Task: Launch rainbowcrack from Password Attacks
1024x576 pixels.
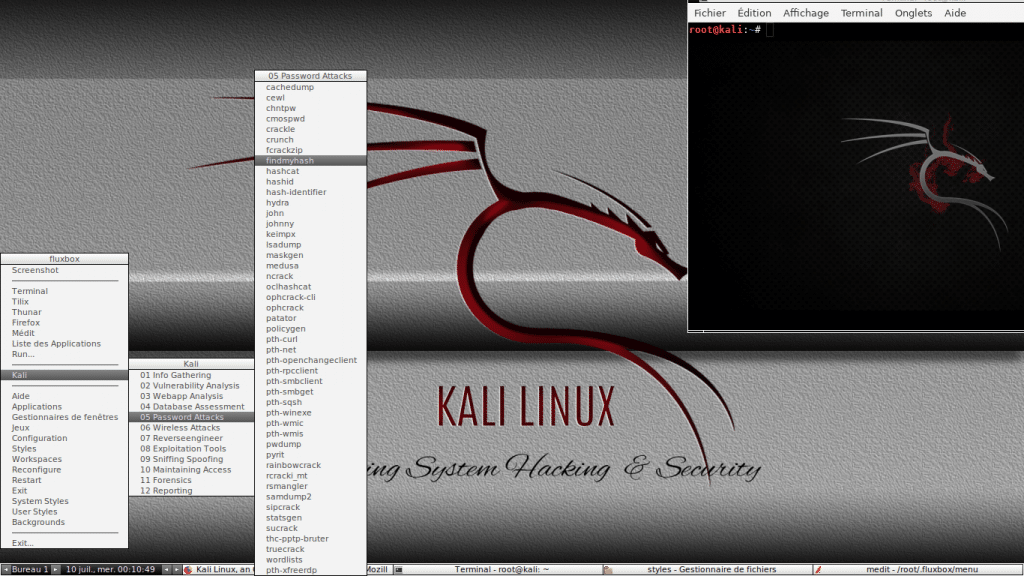Action: coord(310,465)
